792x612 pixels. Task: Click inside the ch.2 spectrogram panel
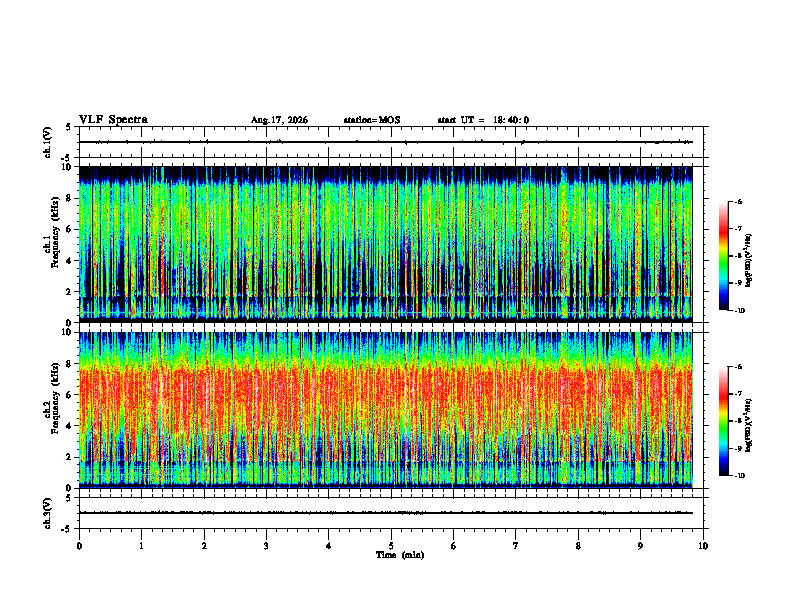[385, 410]
